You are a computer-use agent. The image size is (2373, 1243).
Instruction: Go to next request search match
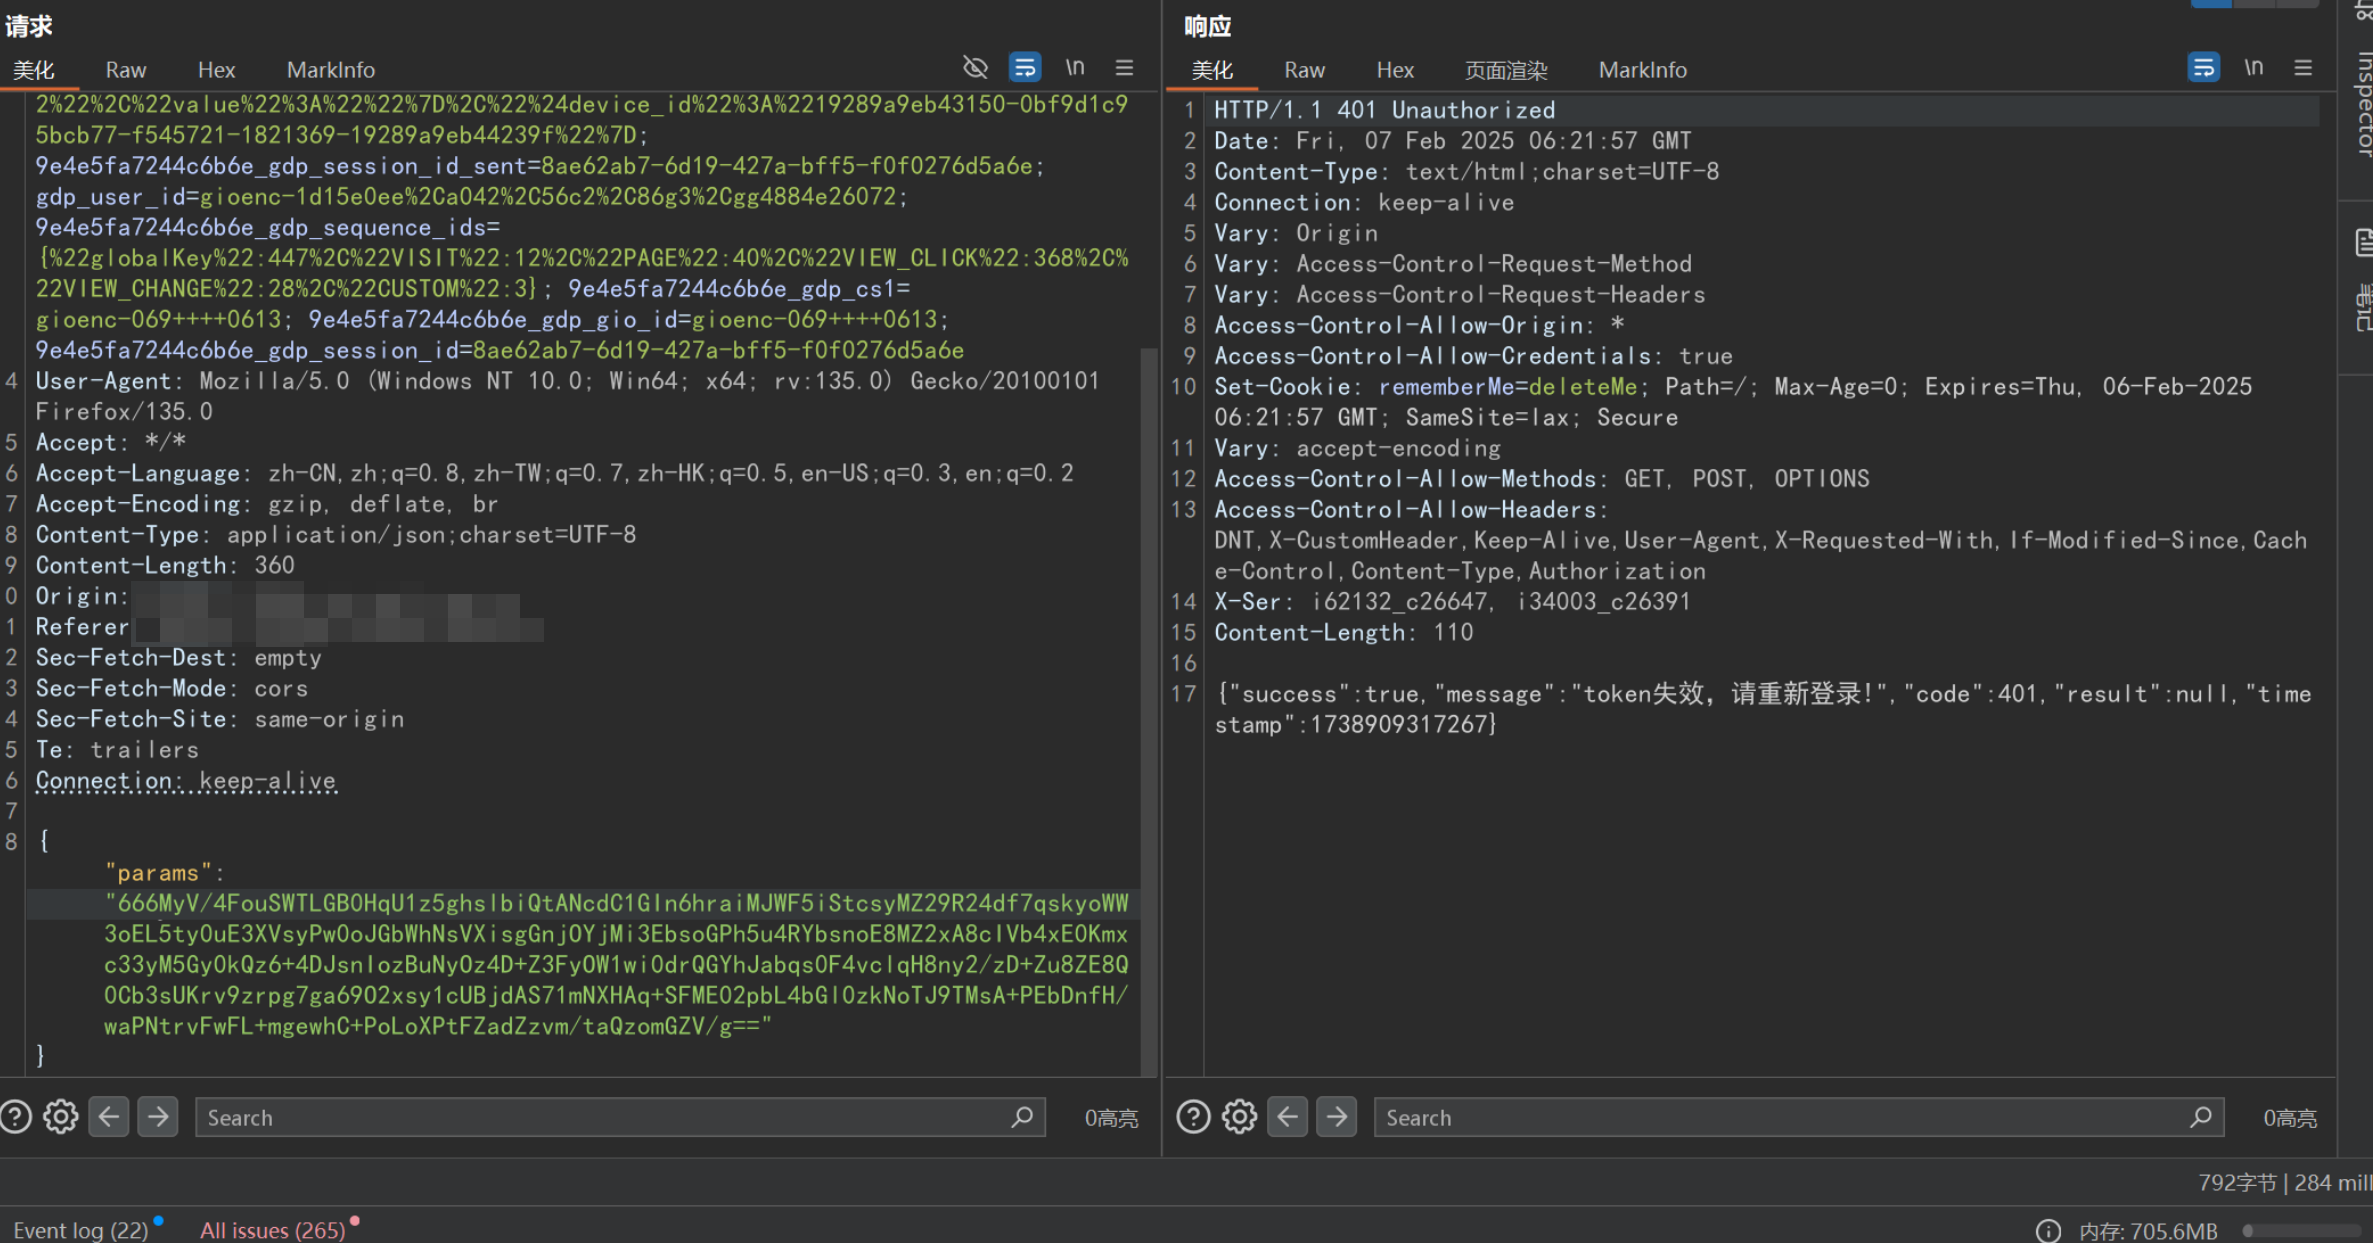157,1116
